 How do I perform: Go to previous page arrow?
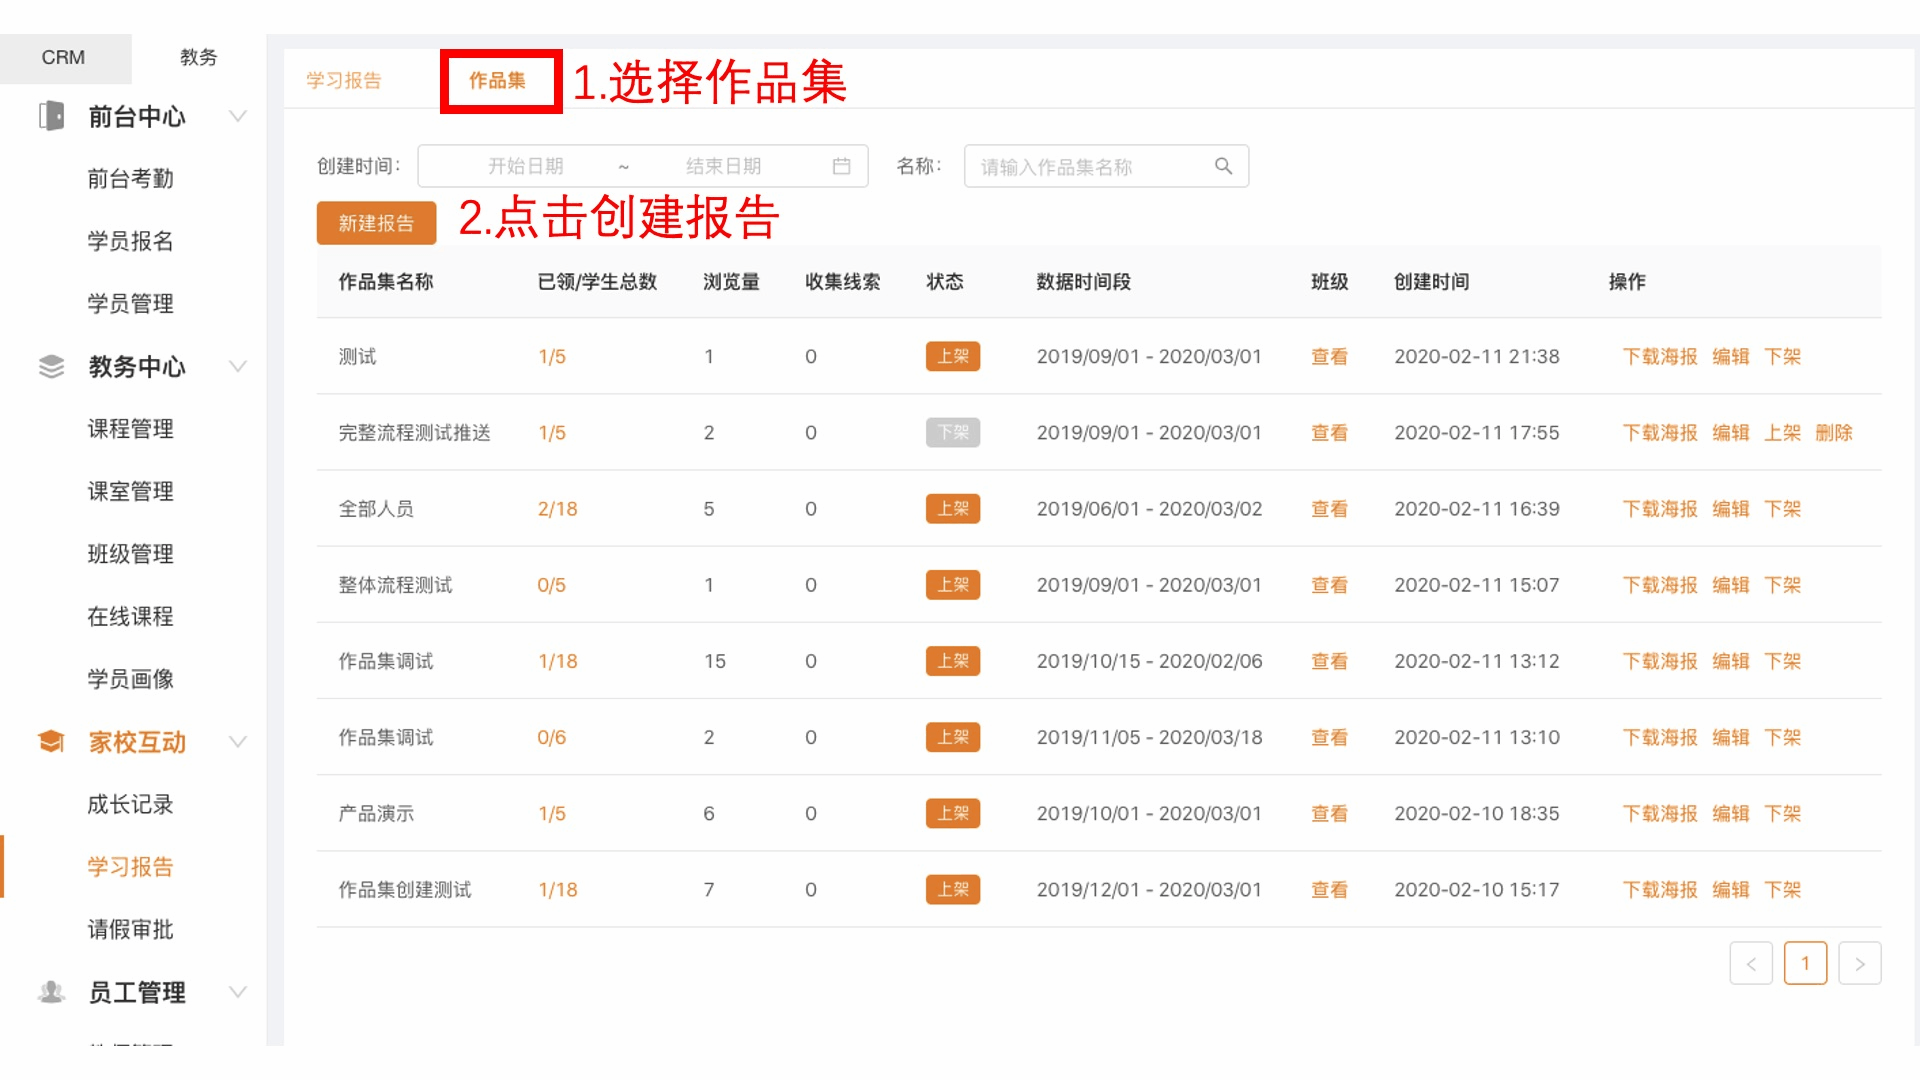click(x=1751, y=964)
